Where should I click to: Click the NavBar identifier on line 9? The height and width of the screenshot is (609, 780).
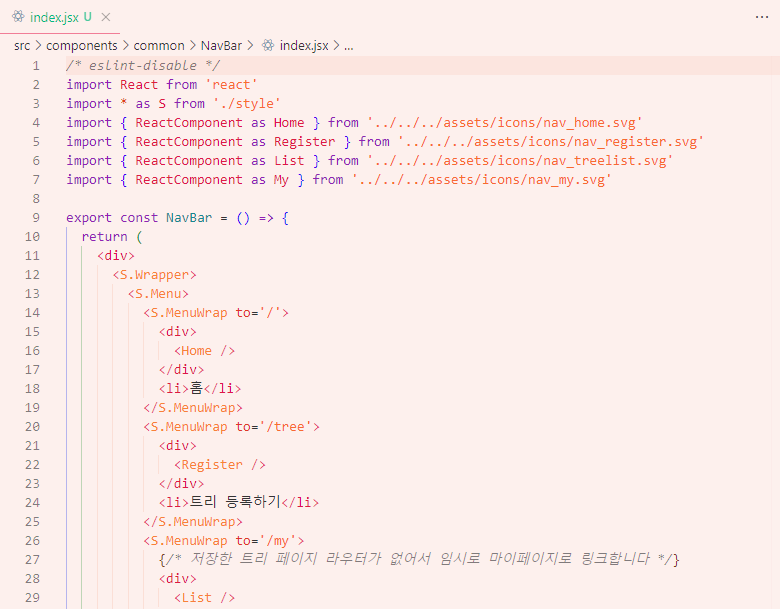pyautogui.click(x=189, y=218)
